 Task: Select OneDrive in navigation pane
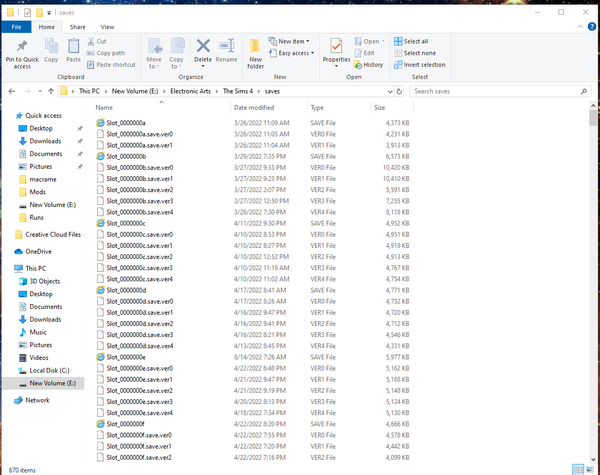coord(38,251)
